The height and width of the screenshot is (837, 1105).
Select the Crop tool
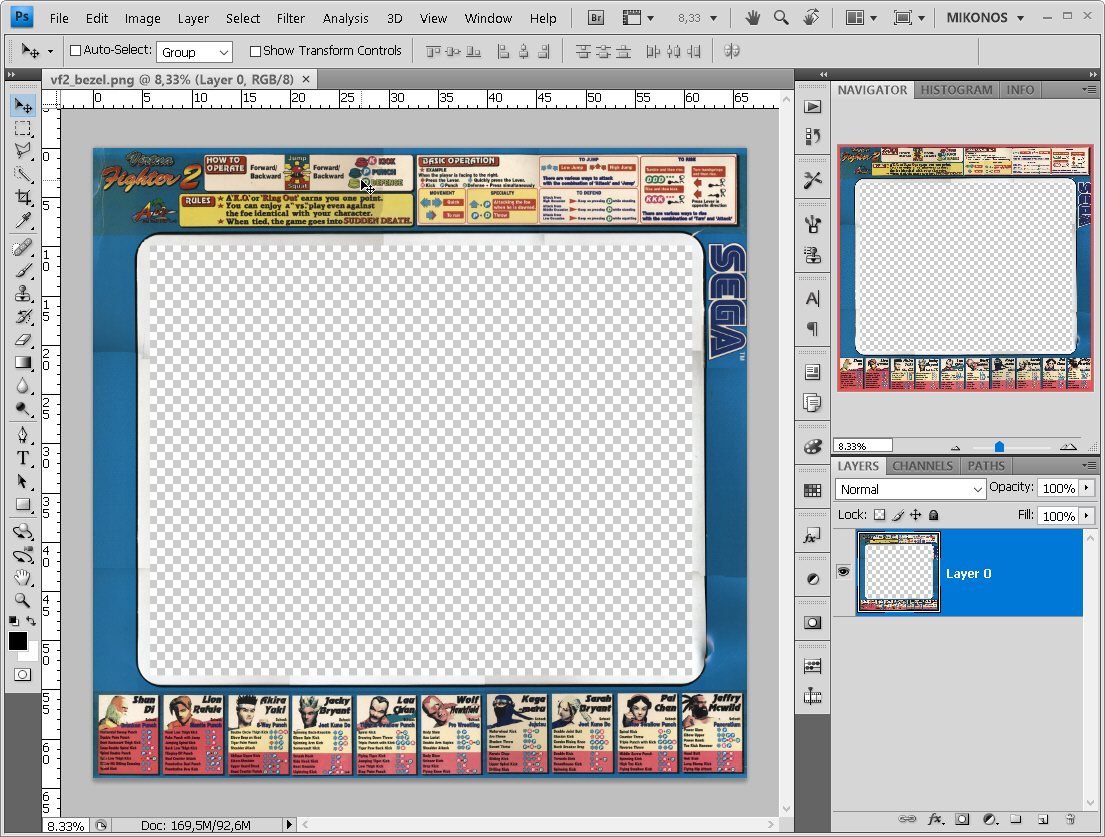(x=23, y=198)
